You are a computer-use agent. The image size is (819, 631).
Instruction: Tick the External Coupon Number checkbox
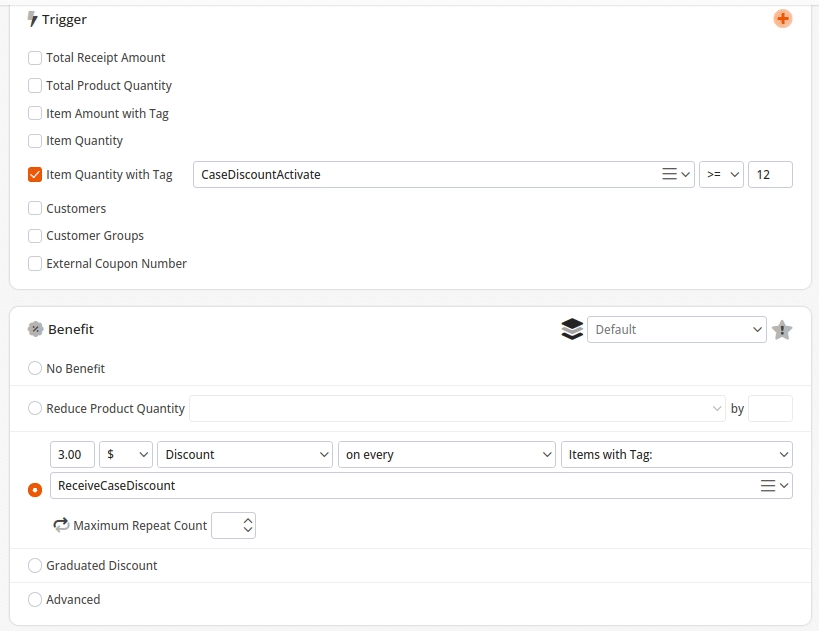35,264
